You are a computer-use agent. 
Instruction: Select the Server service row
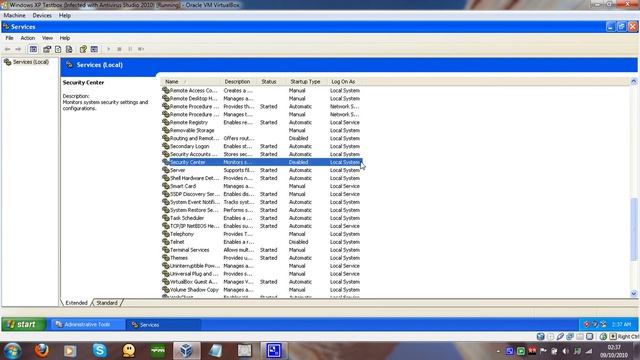(x=261, y=170)
